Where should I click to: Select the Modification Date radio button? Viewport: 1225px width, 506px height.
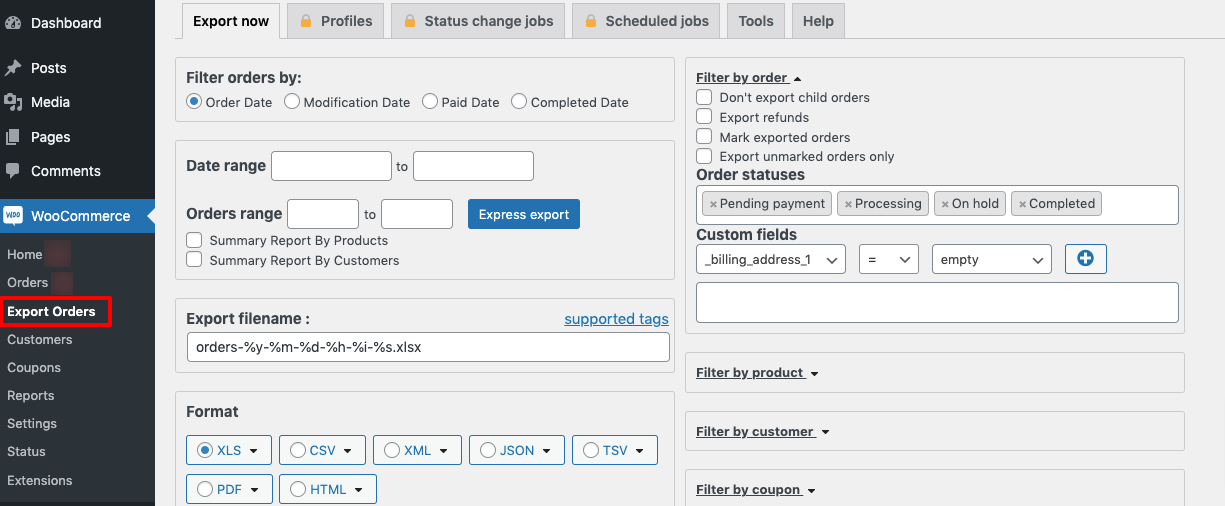tap(292, 102)
